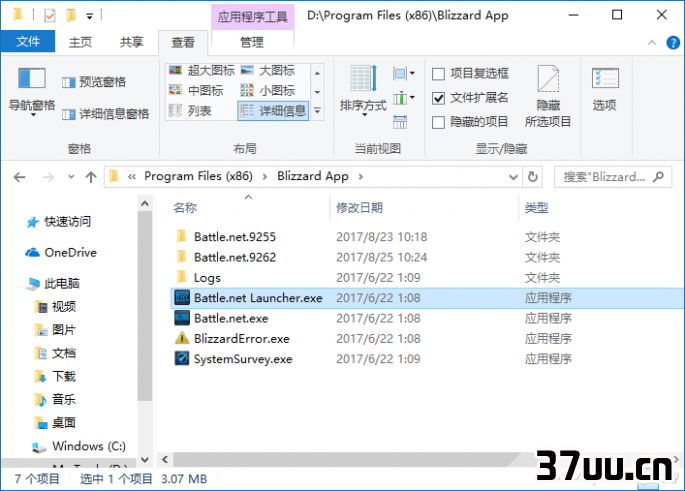Select Medium icons (中图标) layout

(x=196, y=90)
